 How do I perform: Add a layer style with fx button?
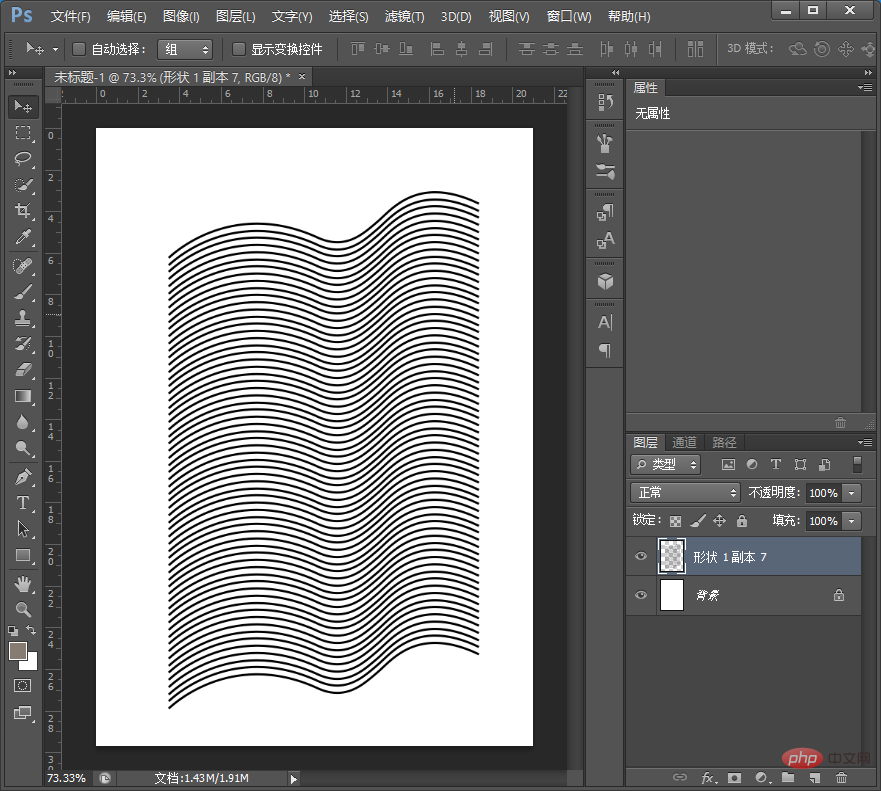pos(707,778)
